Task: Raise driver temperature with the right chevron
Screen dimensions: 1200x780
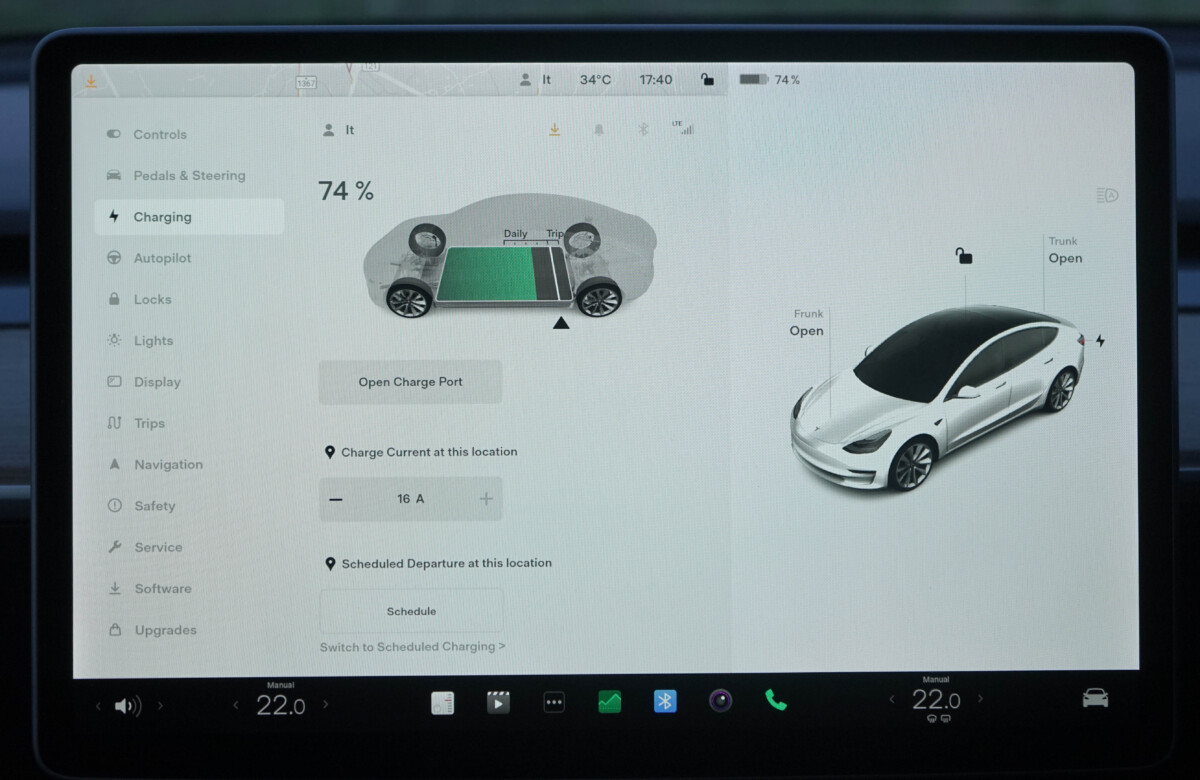Action: (325, 705)
